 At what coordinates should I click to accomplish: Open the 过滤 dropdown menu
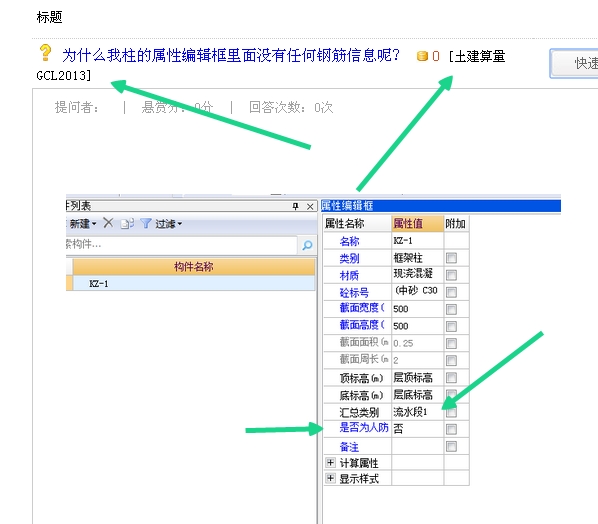[x=168, y=223]
